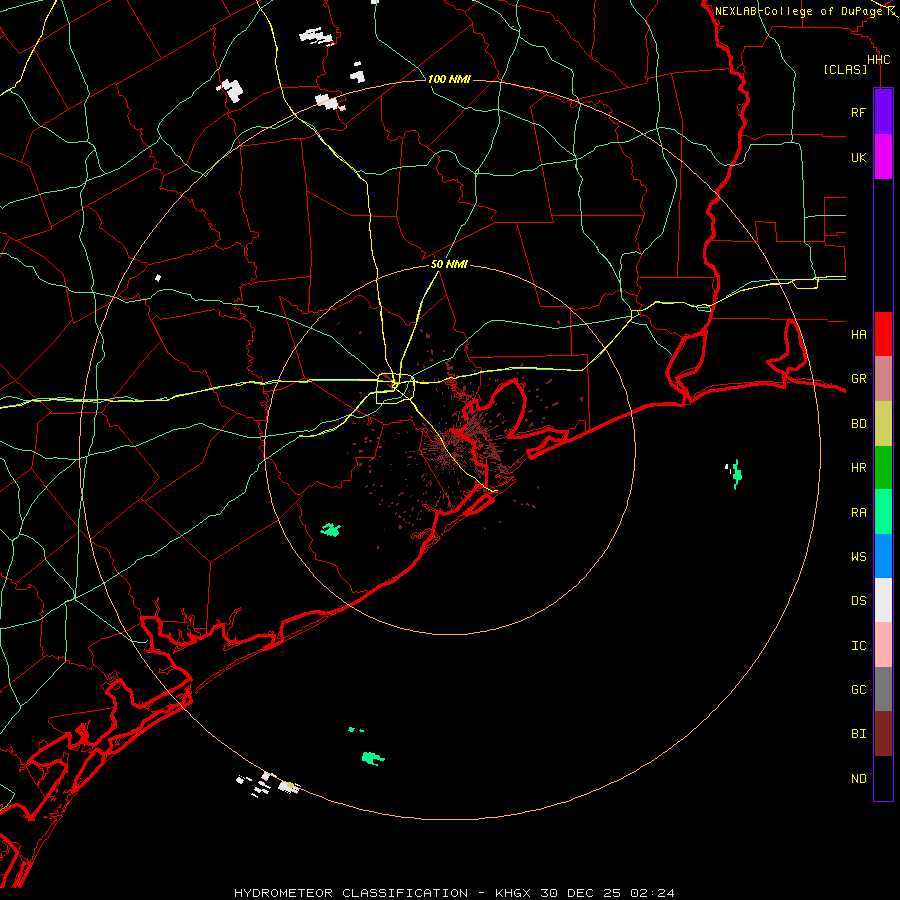Click the WS blue legend swatch
This screenshot has height=900, width=900.
click(x=883, y=556)
